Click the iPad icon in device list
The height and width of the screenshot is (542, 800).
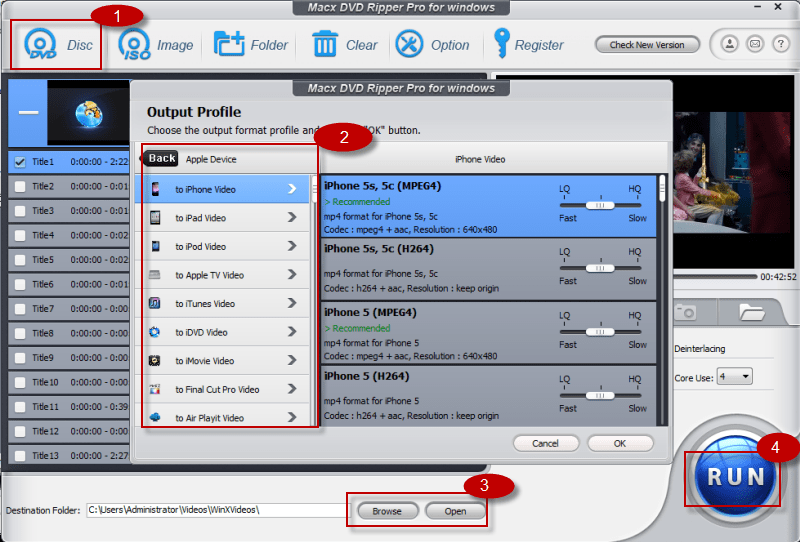pos(155,218)
